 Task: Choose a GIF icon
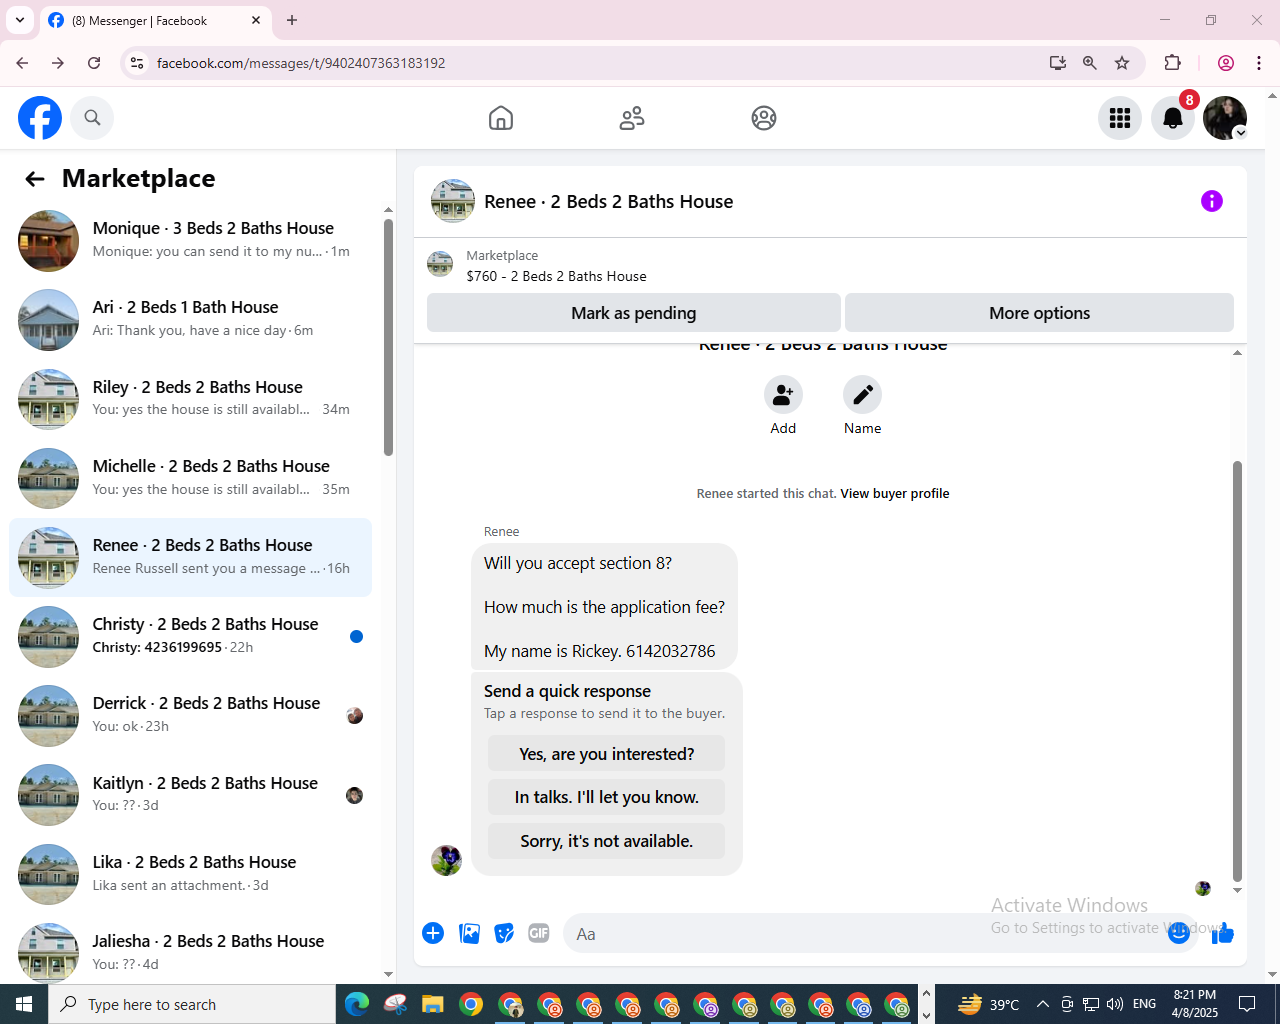pyautogui.click(x=539, y=933)
